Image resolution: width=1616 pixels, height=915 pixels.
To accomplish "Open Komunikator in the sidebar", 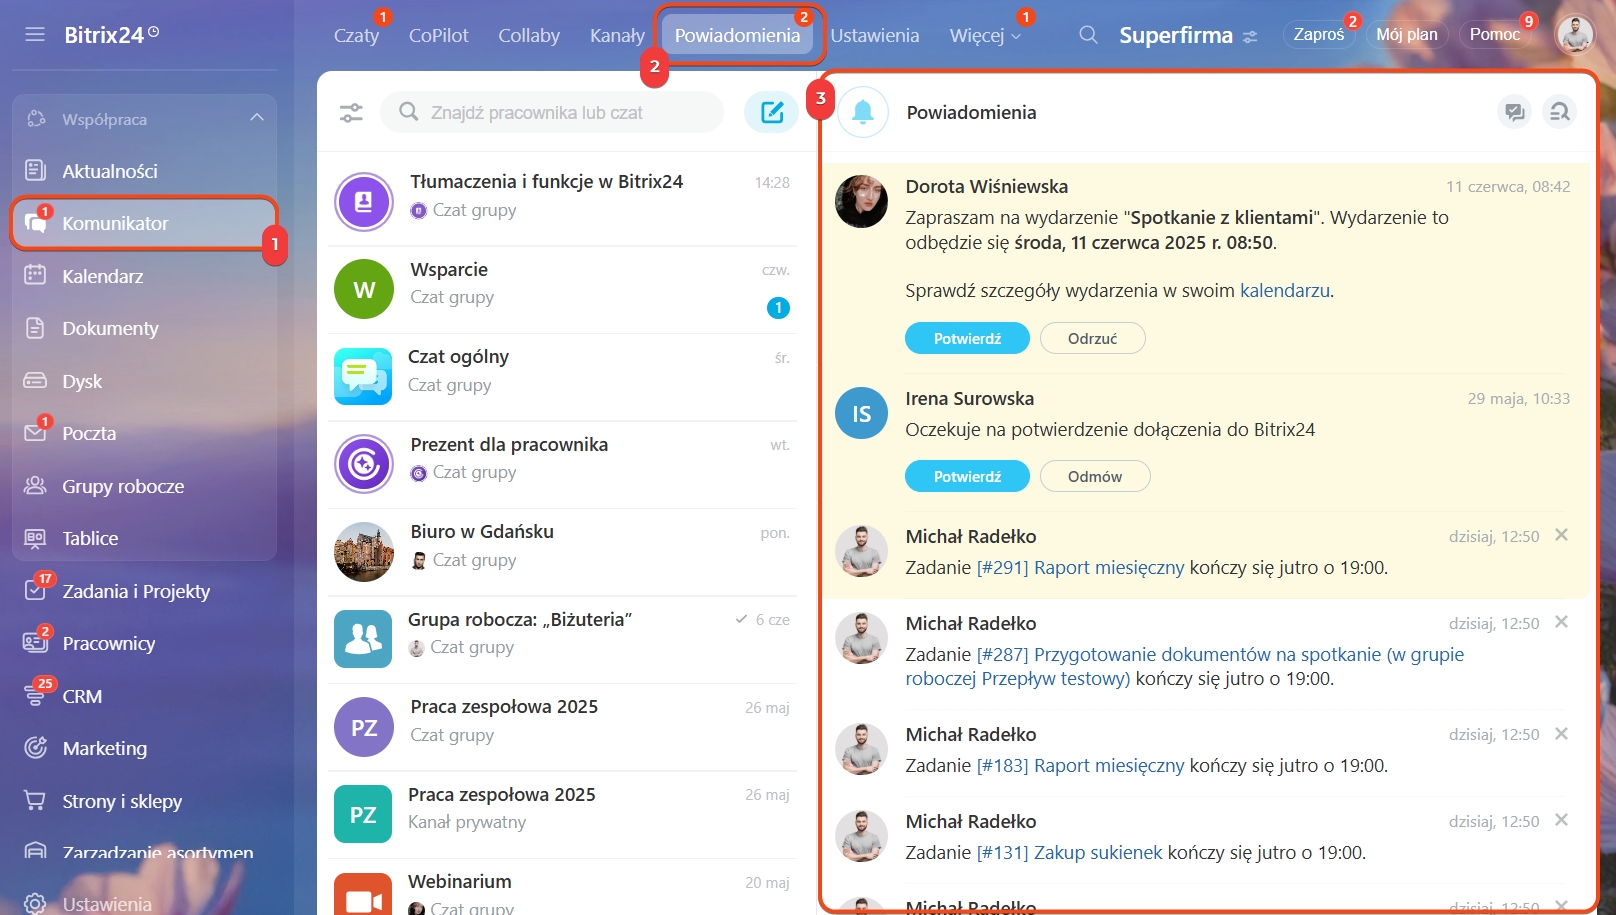I will tap(144, 223).
